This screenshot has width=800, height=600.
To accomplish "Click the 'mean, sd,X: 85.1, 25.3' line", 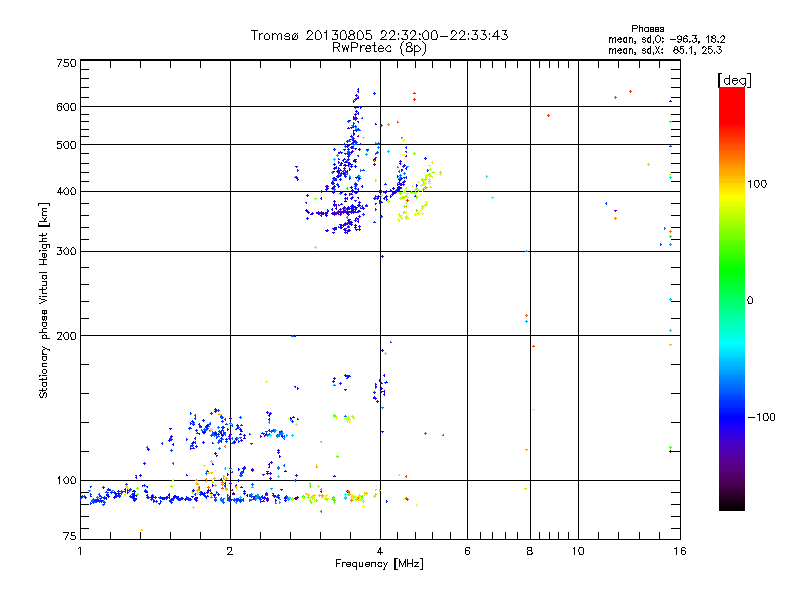I will pyautogui.click(x=665, y=50).
